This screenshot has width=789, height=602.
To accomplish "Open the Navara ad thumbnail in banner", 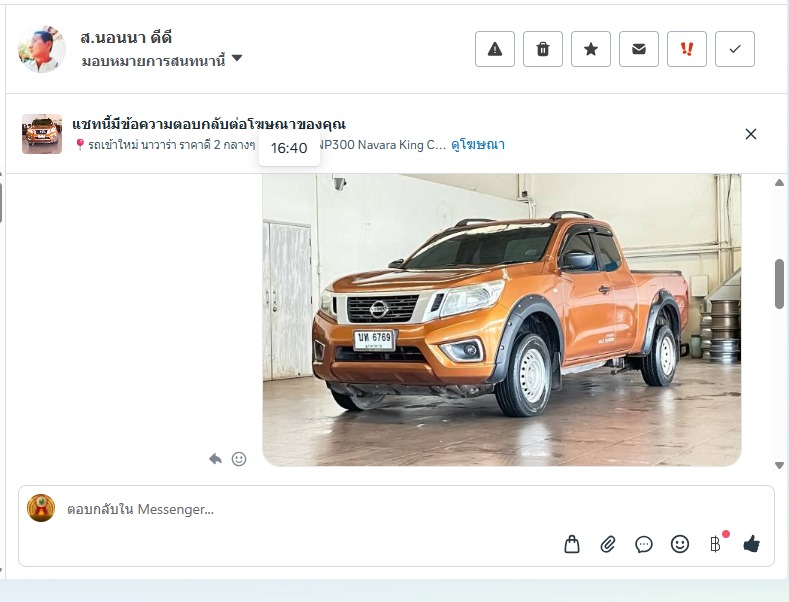I will click(42, 134).
